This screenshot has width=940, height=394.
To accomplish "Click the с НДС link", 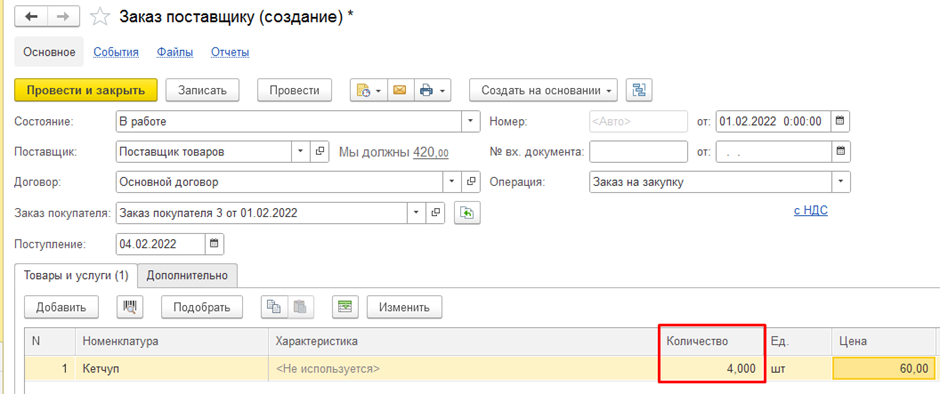I will click(811, 210).
